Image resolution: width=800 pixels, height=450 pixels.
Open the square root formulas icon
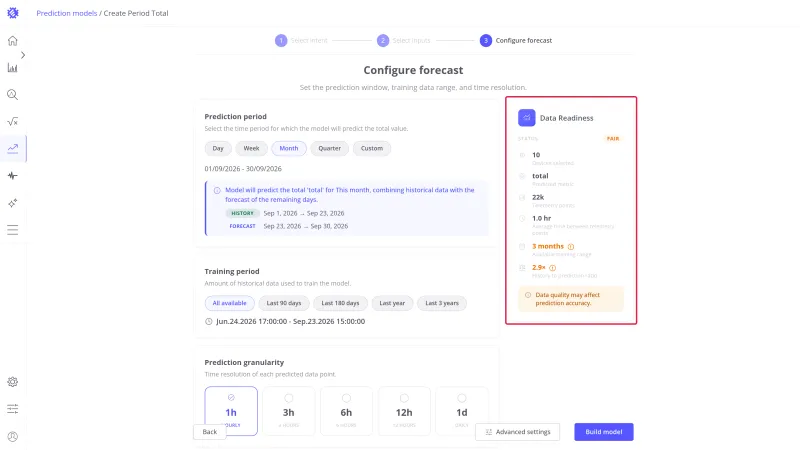click(13, 121)
